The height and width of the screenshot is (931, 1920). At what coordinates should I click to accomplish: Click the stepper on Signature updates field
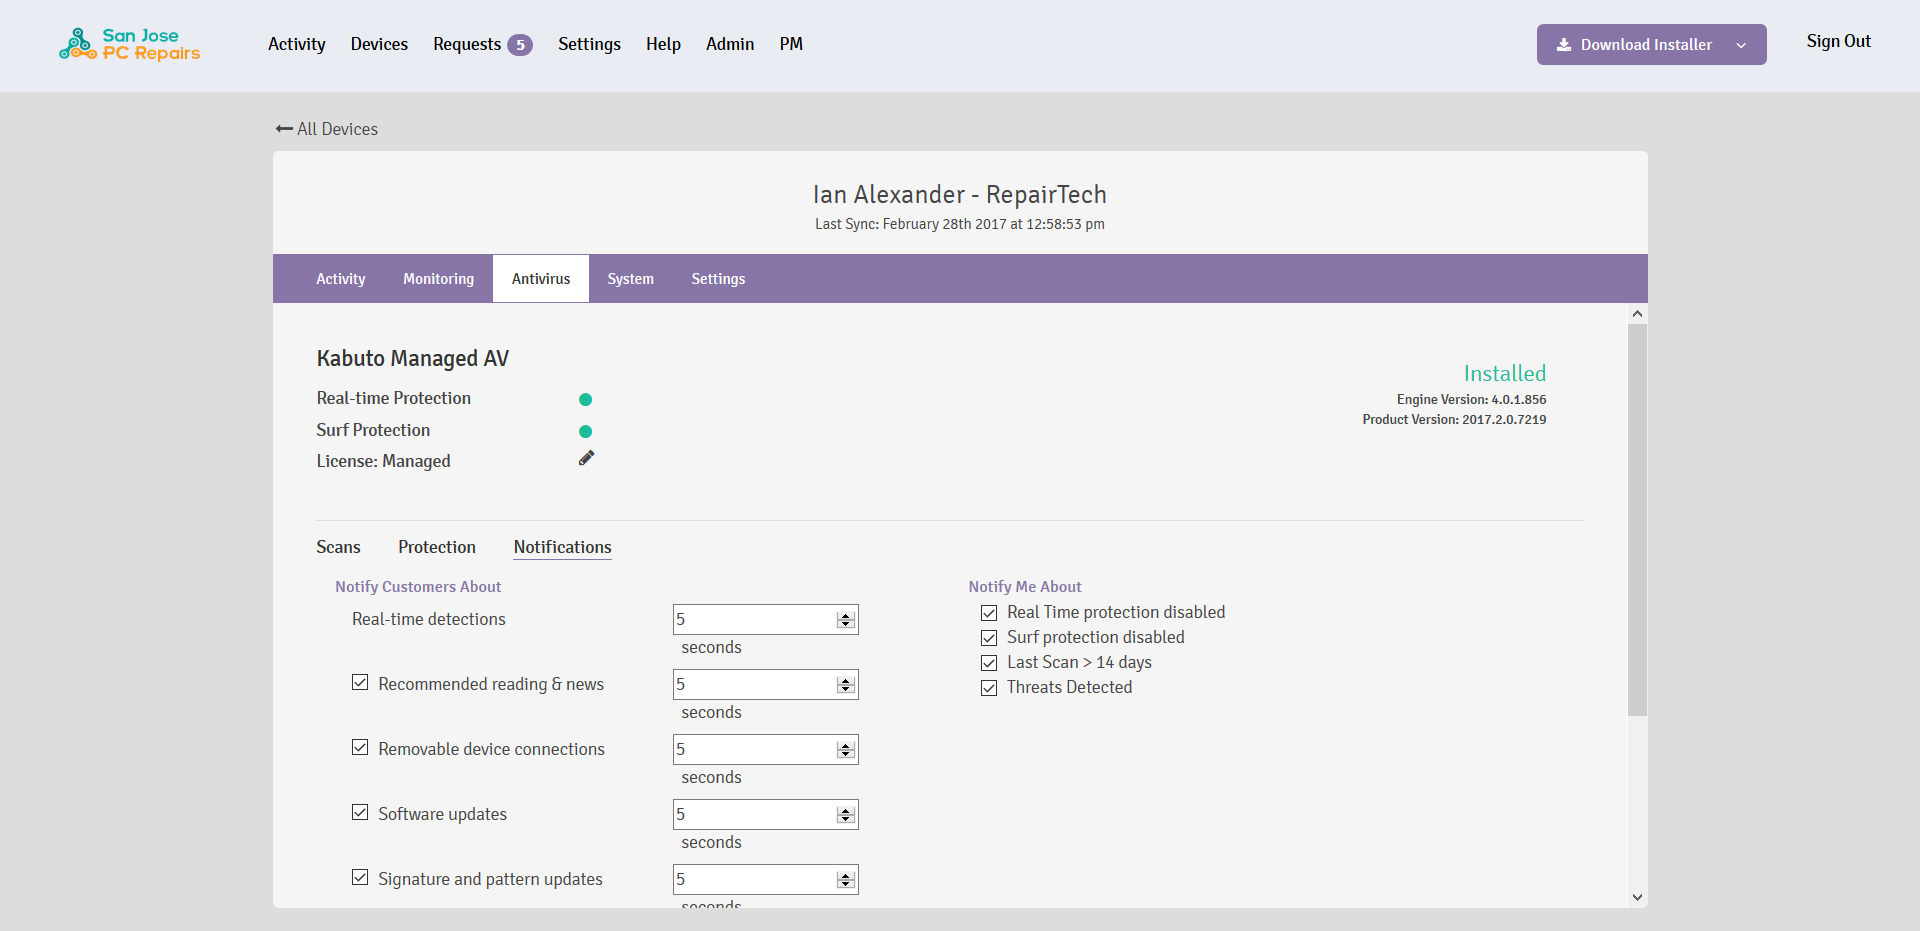click(846, 880)
